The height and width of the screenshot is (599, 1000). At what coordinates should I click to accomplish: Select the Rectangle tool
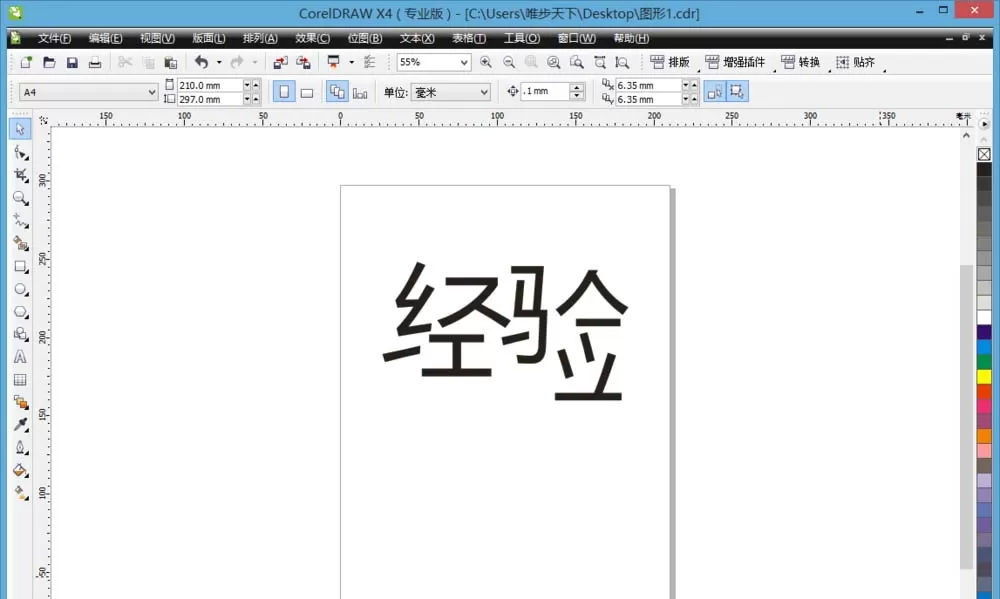click(20, 266)
